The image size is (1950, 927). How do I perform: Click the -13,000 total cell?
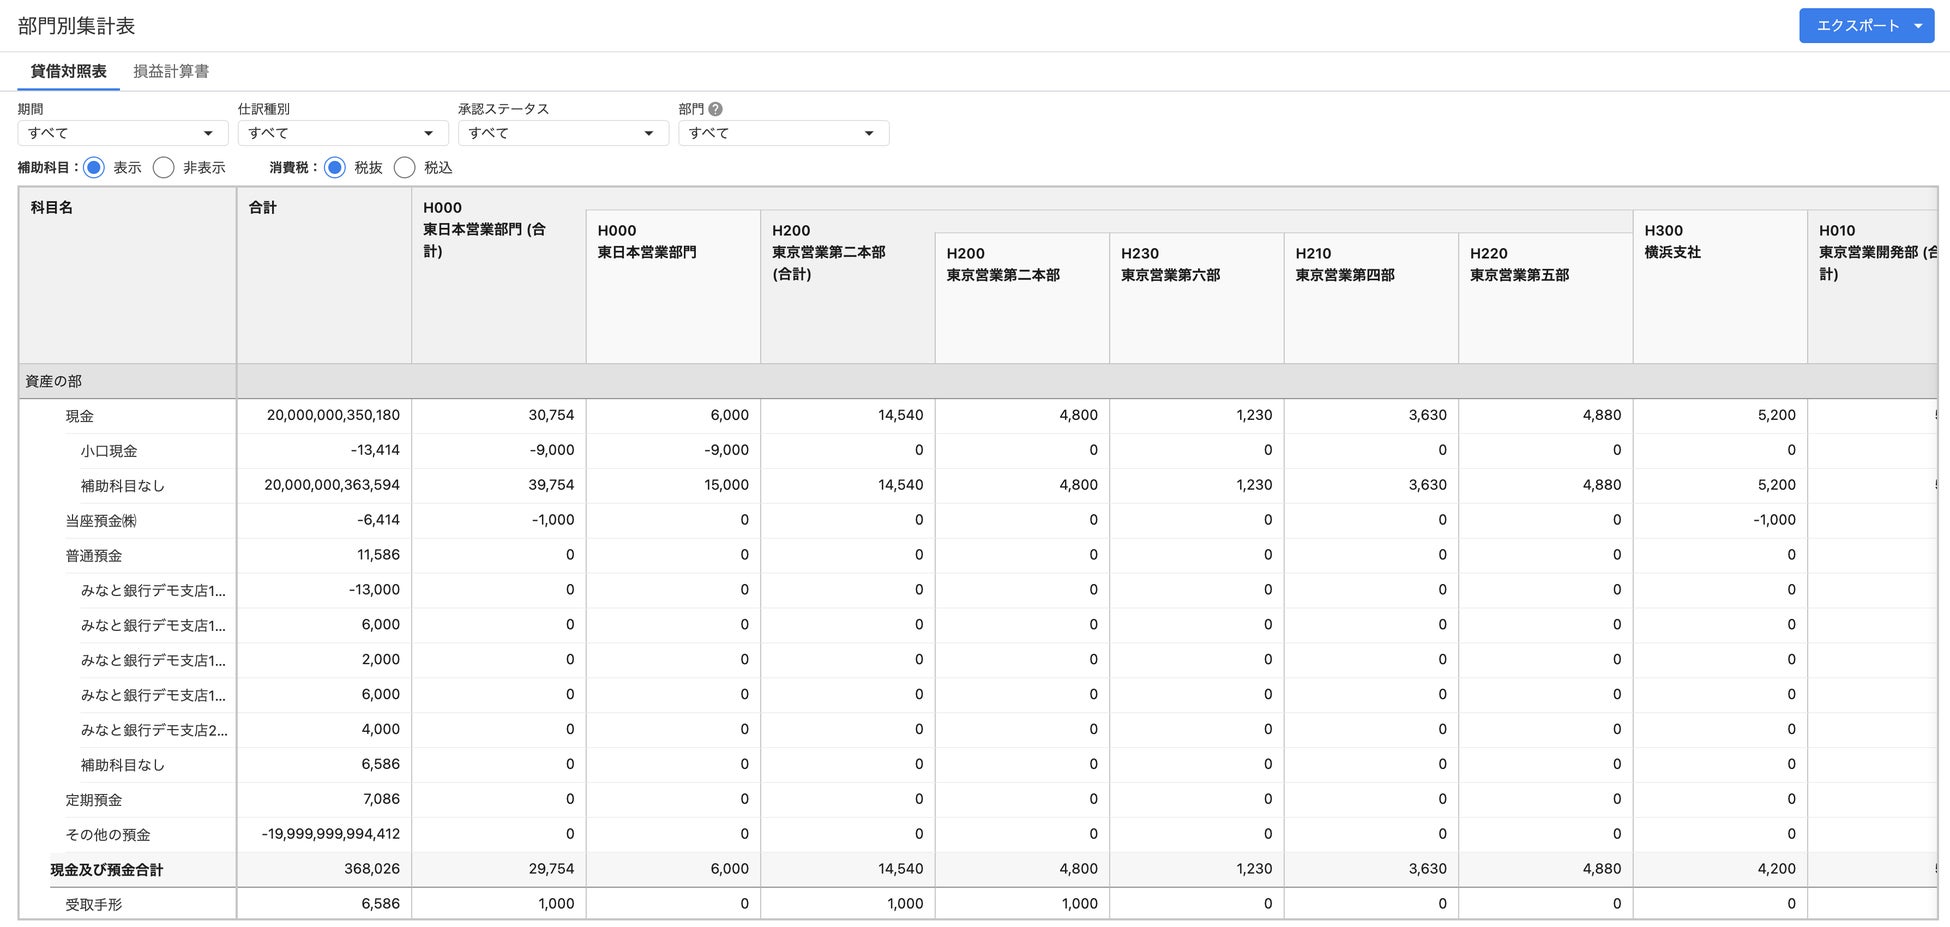click(324, 590)
